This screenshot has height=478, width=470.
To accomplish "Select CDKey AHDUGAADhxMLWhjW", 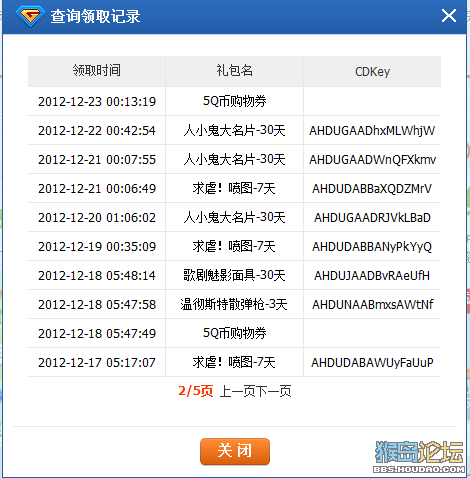I will [372, 131].
